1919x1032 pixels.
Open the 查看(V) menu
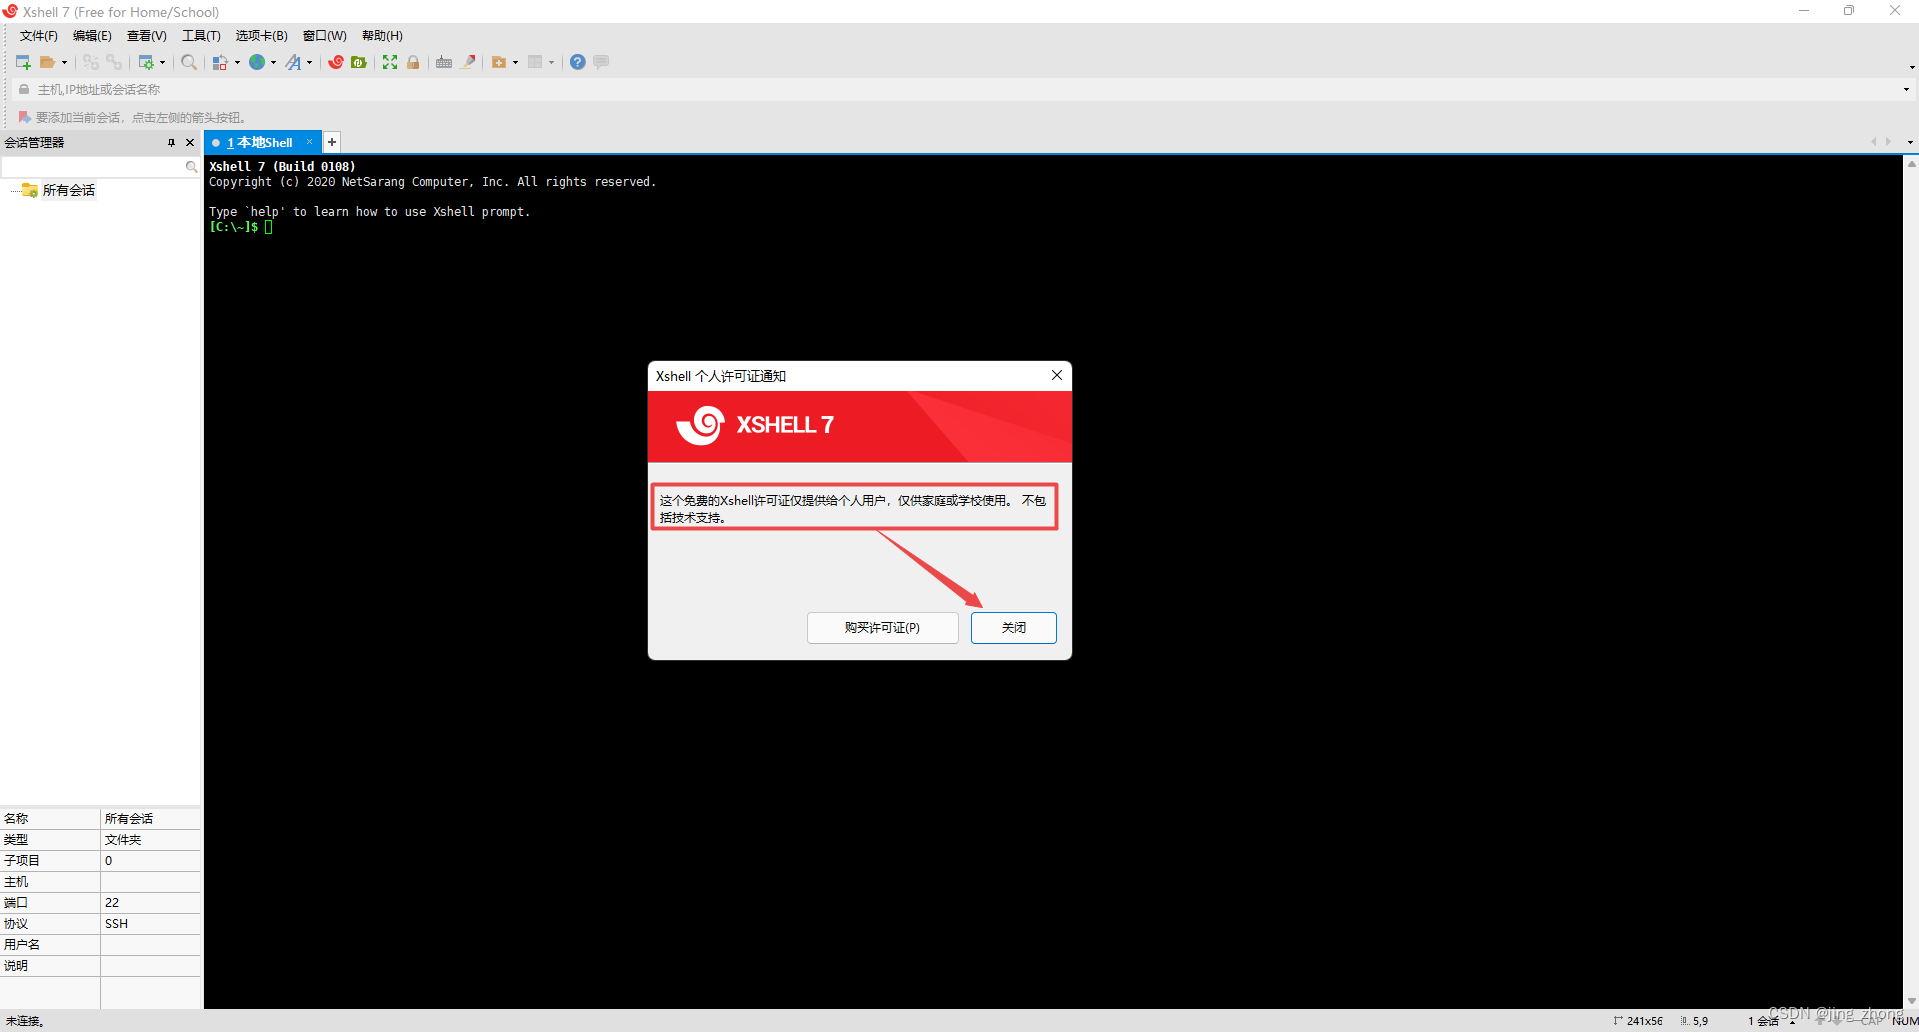tap(147, 36)
